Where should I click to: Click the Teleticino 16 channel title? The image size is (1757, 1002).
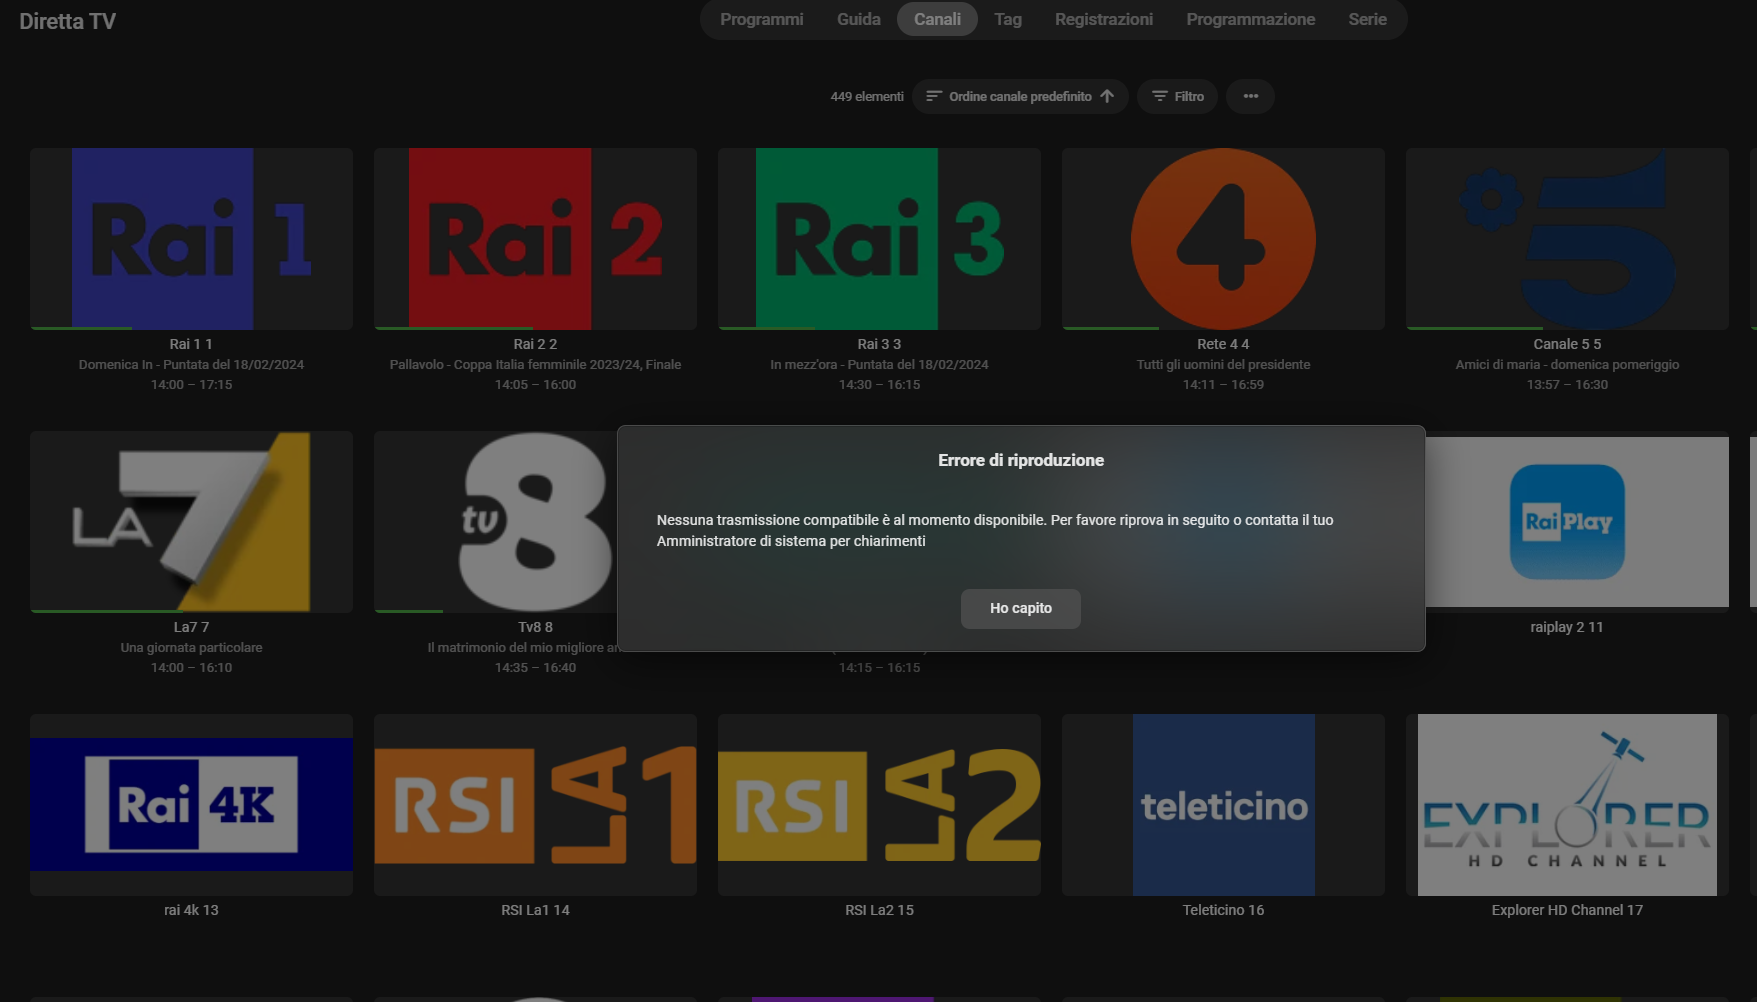click(1223, 910)
